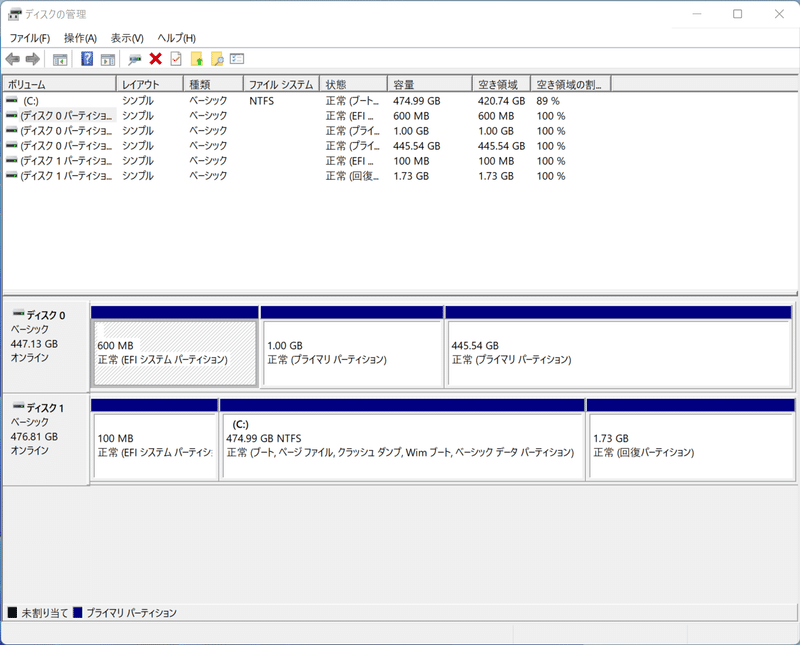Click the Disk Management title bar app icon

click(x=15, y=14)
